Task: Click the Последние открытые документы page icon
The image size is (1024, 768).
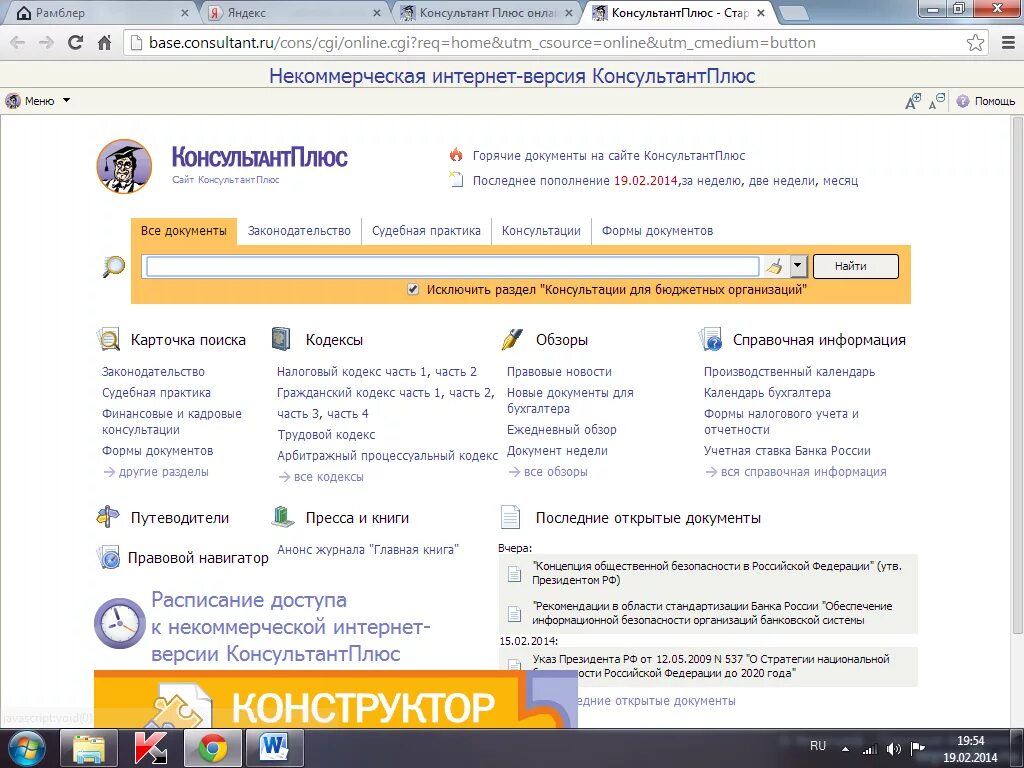Action: pyautogui.click(x=510, y=517)
